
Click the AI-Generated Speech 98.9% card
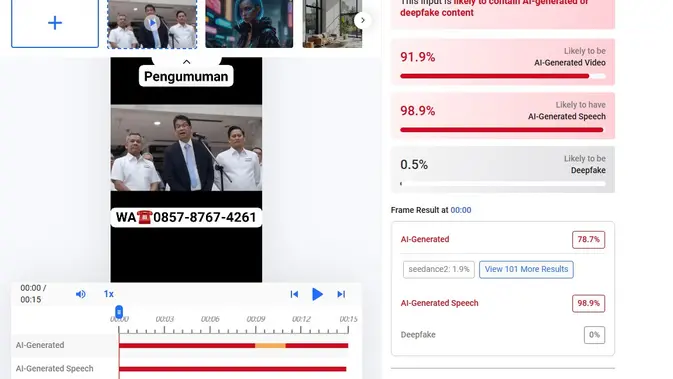click(503, 115)
